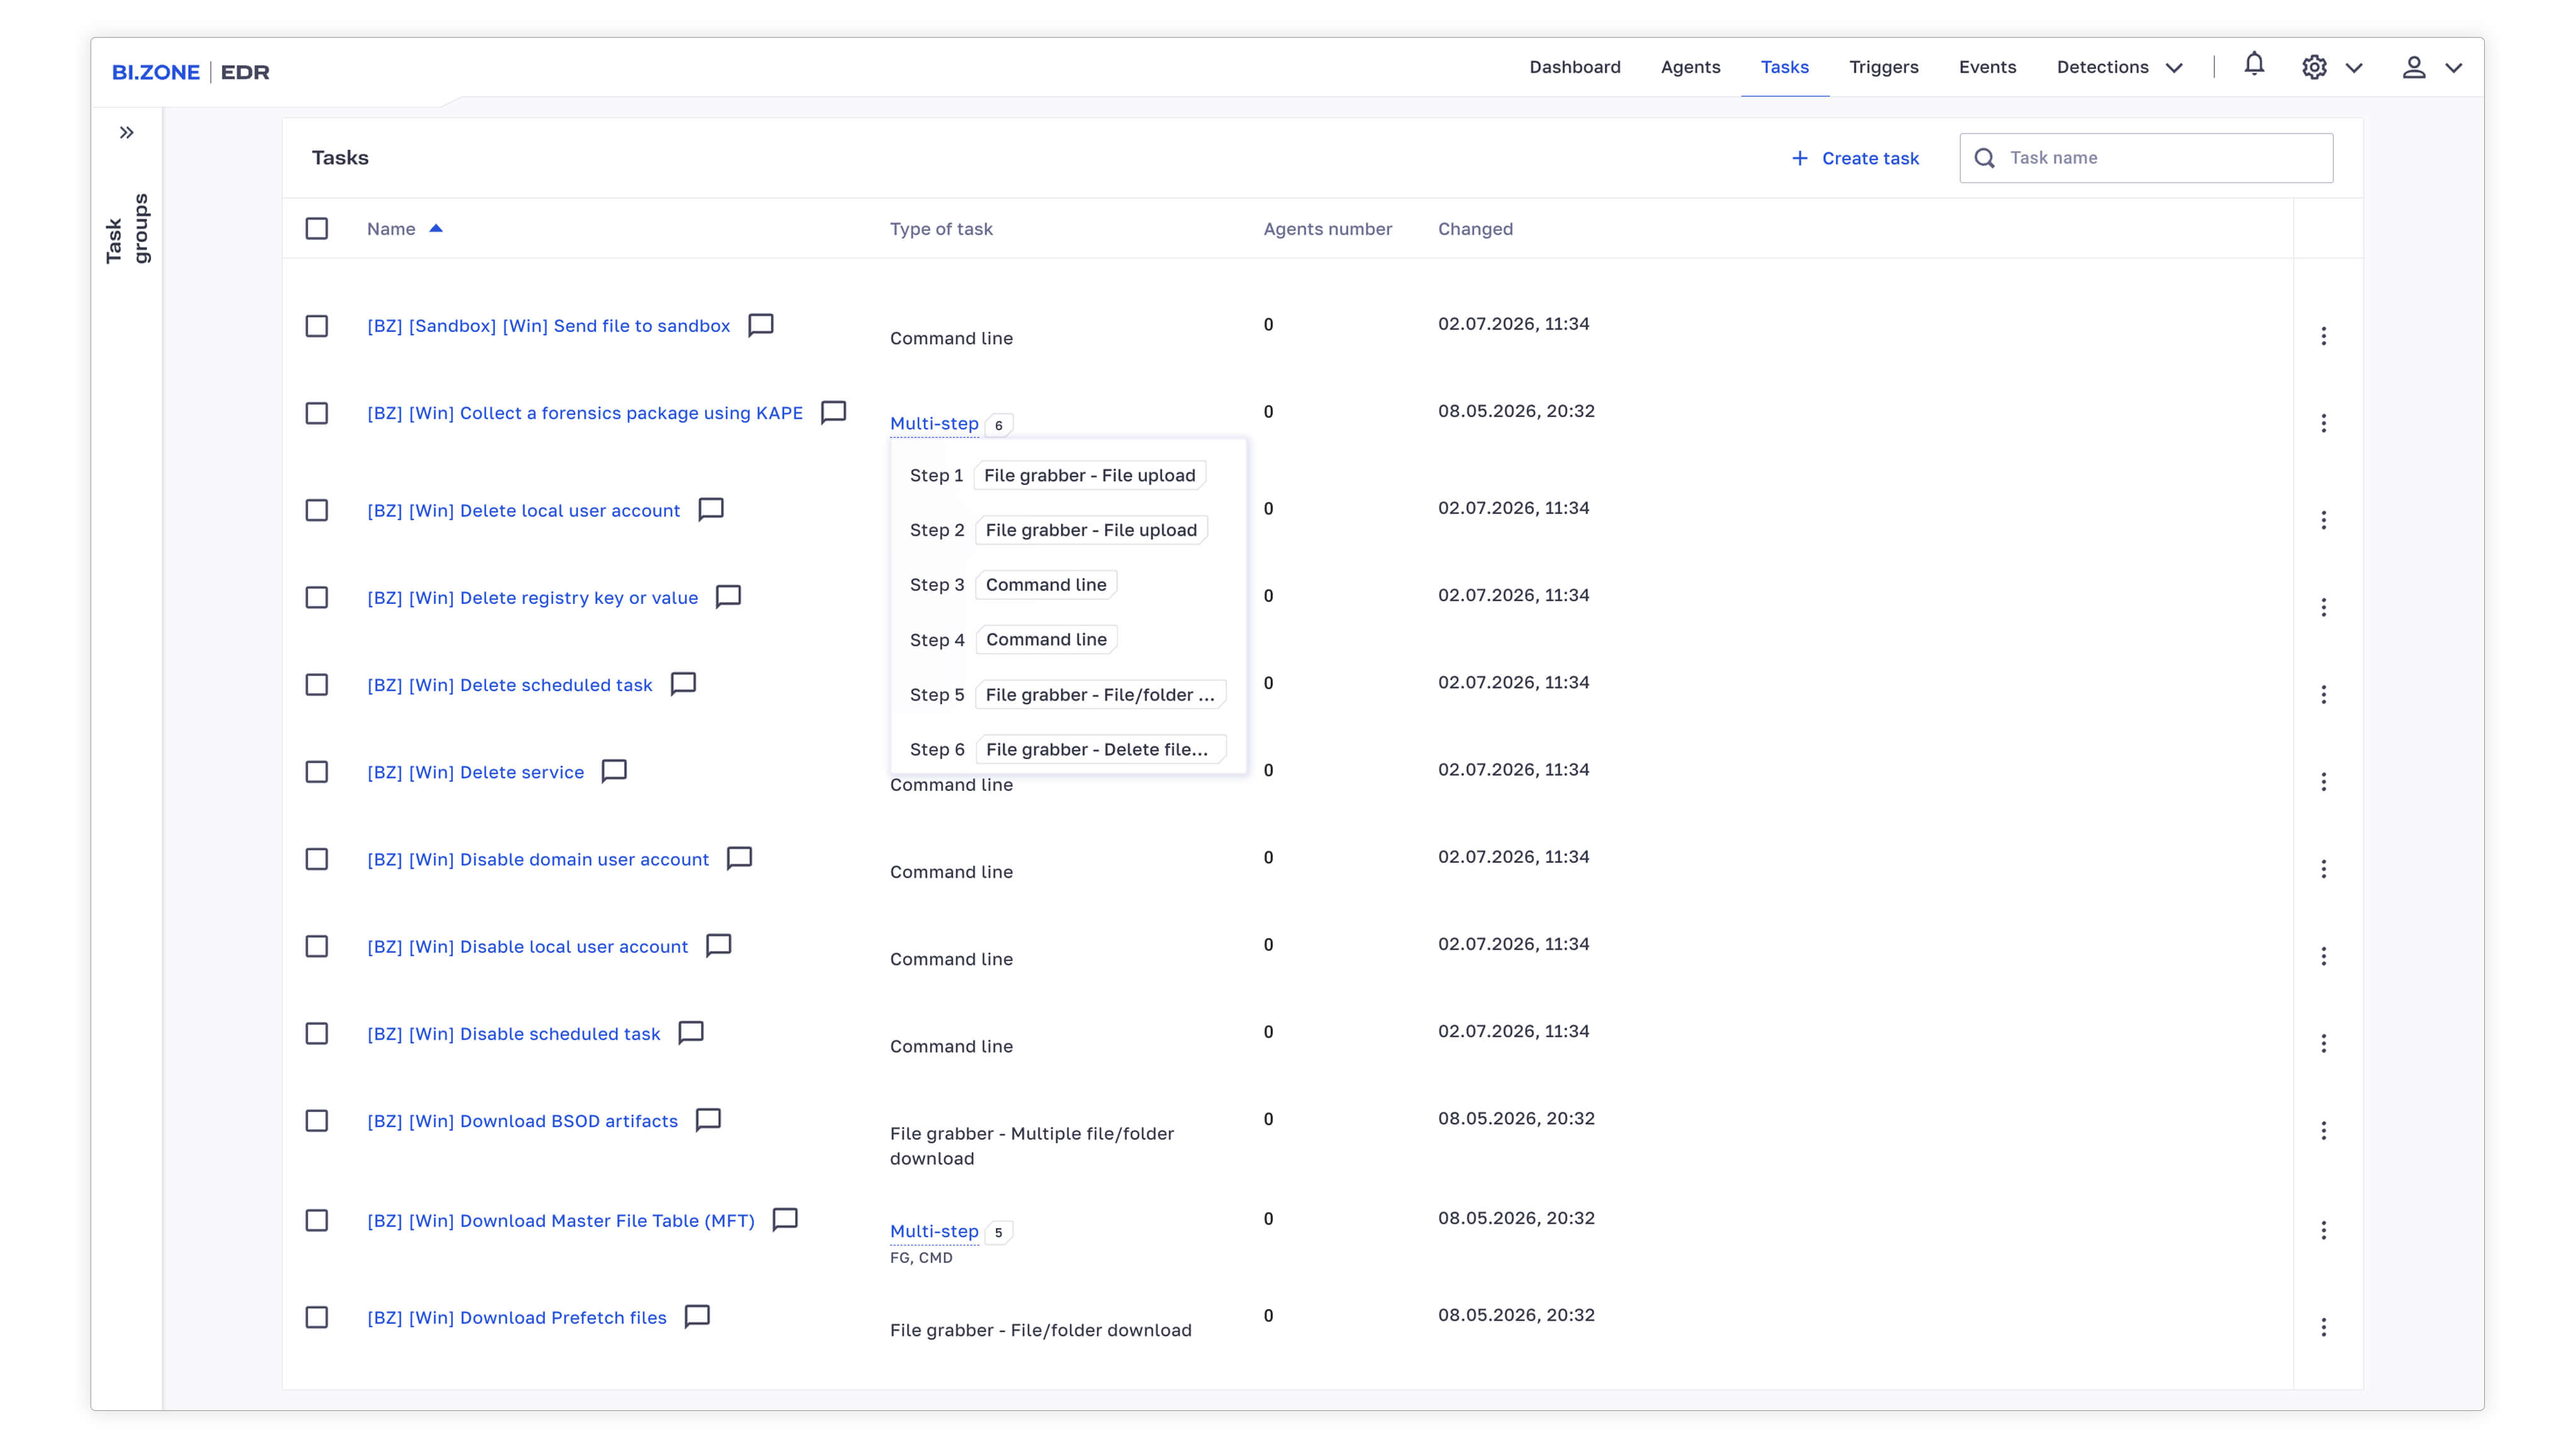Open the Triggers tab
Viewport: 2576px width, 1448px height.
coord(1883,67)
